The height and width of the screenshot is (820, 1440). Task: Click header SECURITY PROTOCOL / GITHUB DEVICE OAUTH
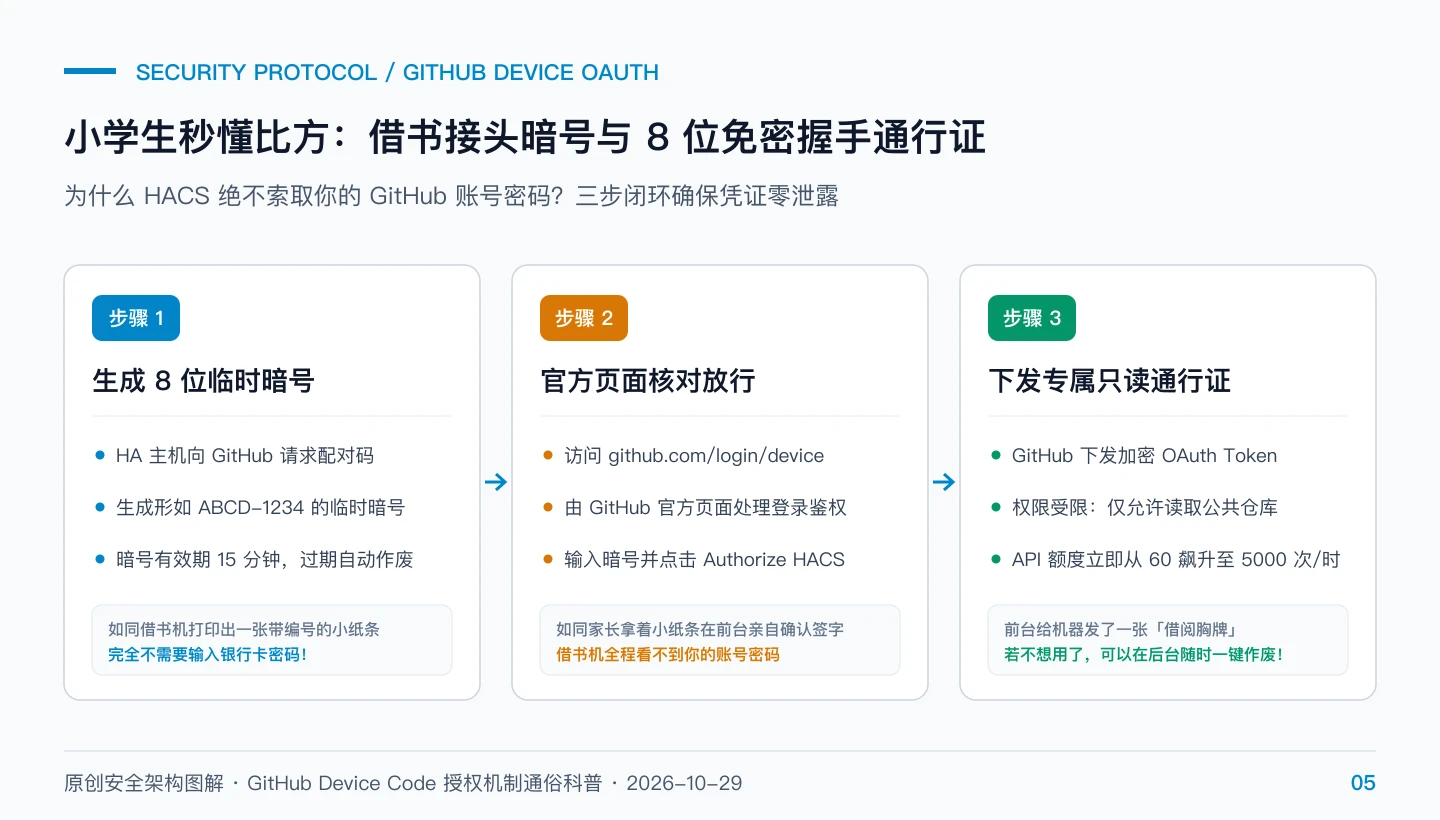pyautogui.click(x=397, y=73)
